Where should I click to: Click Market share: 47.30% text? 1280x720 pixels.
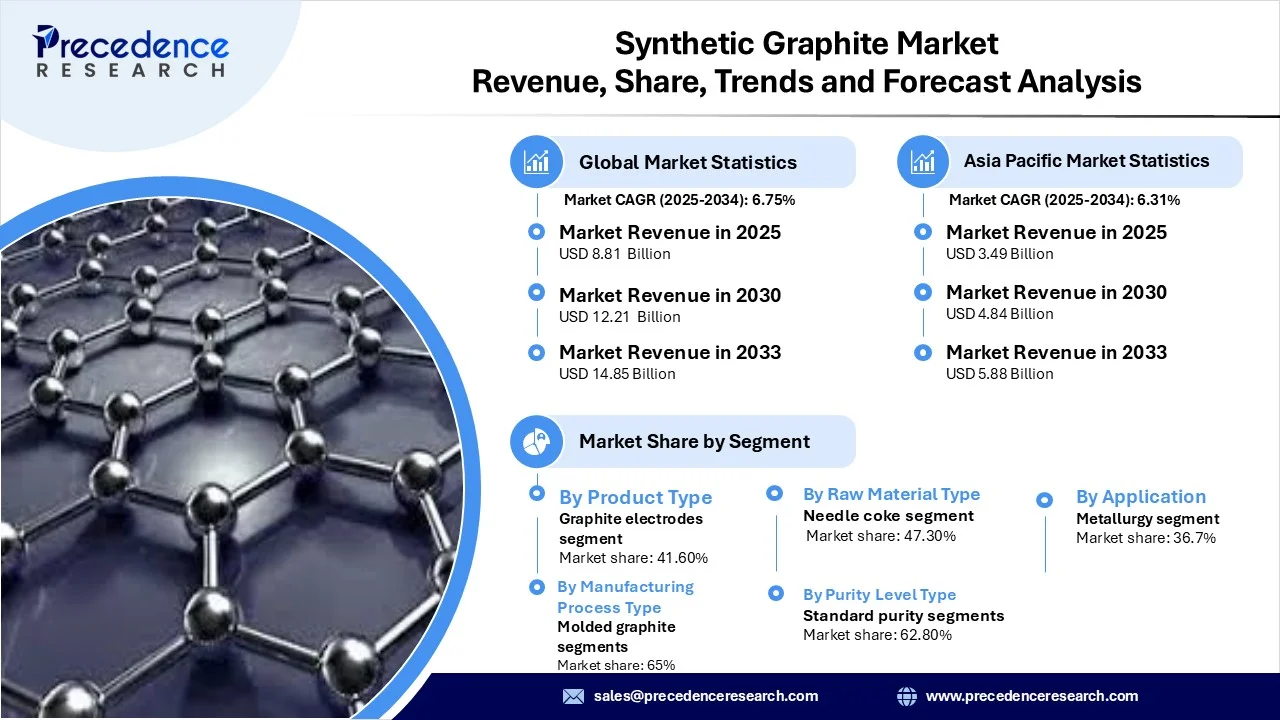pos(881,536)
